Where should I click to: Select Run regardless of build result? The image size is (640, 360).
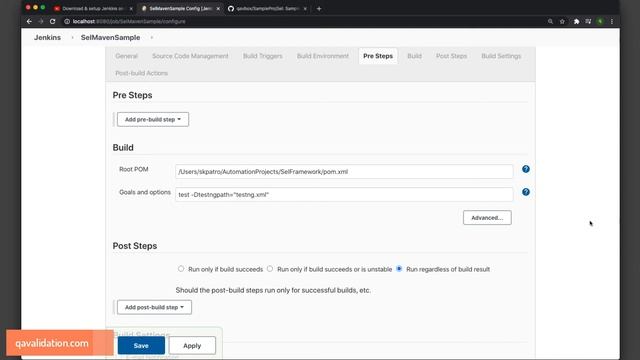(x=399, y=269)
